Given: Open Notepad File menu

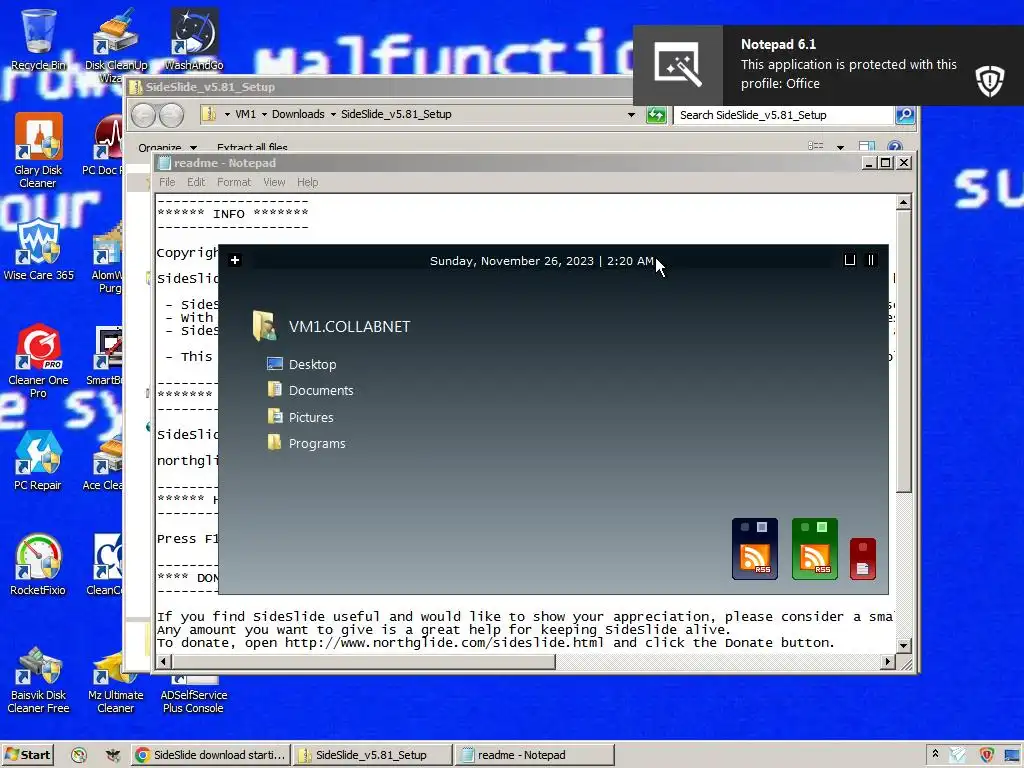Looking at the screenshot, I should click(167, 182).
